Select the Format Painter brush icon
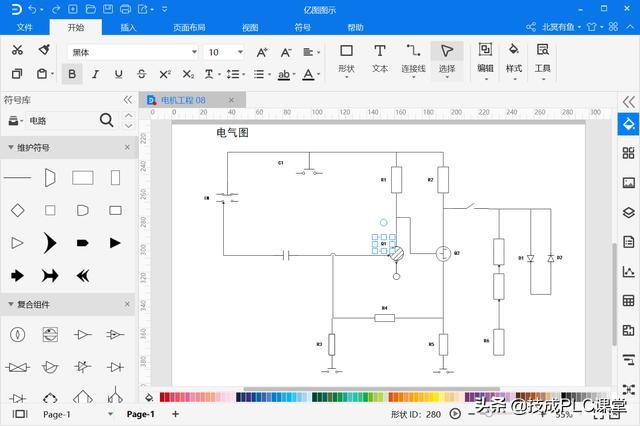 coord(44,50)
